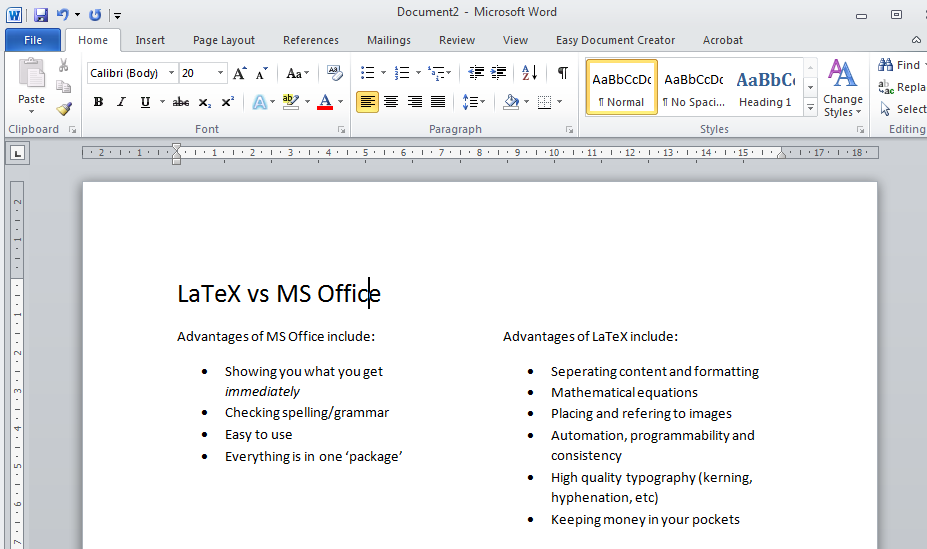This screenshot has height=549, width=927.
Task: Click the Clear Formatting eraser icon
Action: tap(335, 73)
